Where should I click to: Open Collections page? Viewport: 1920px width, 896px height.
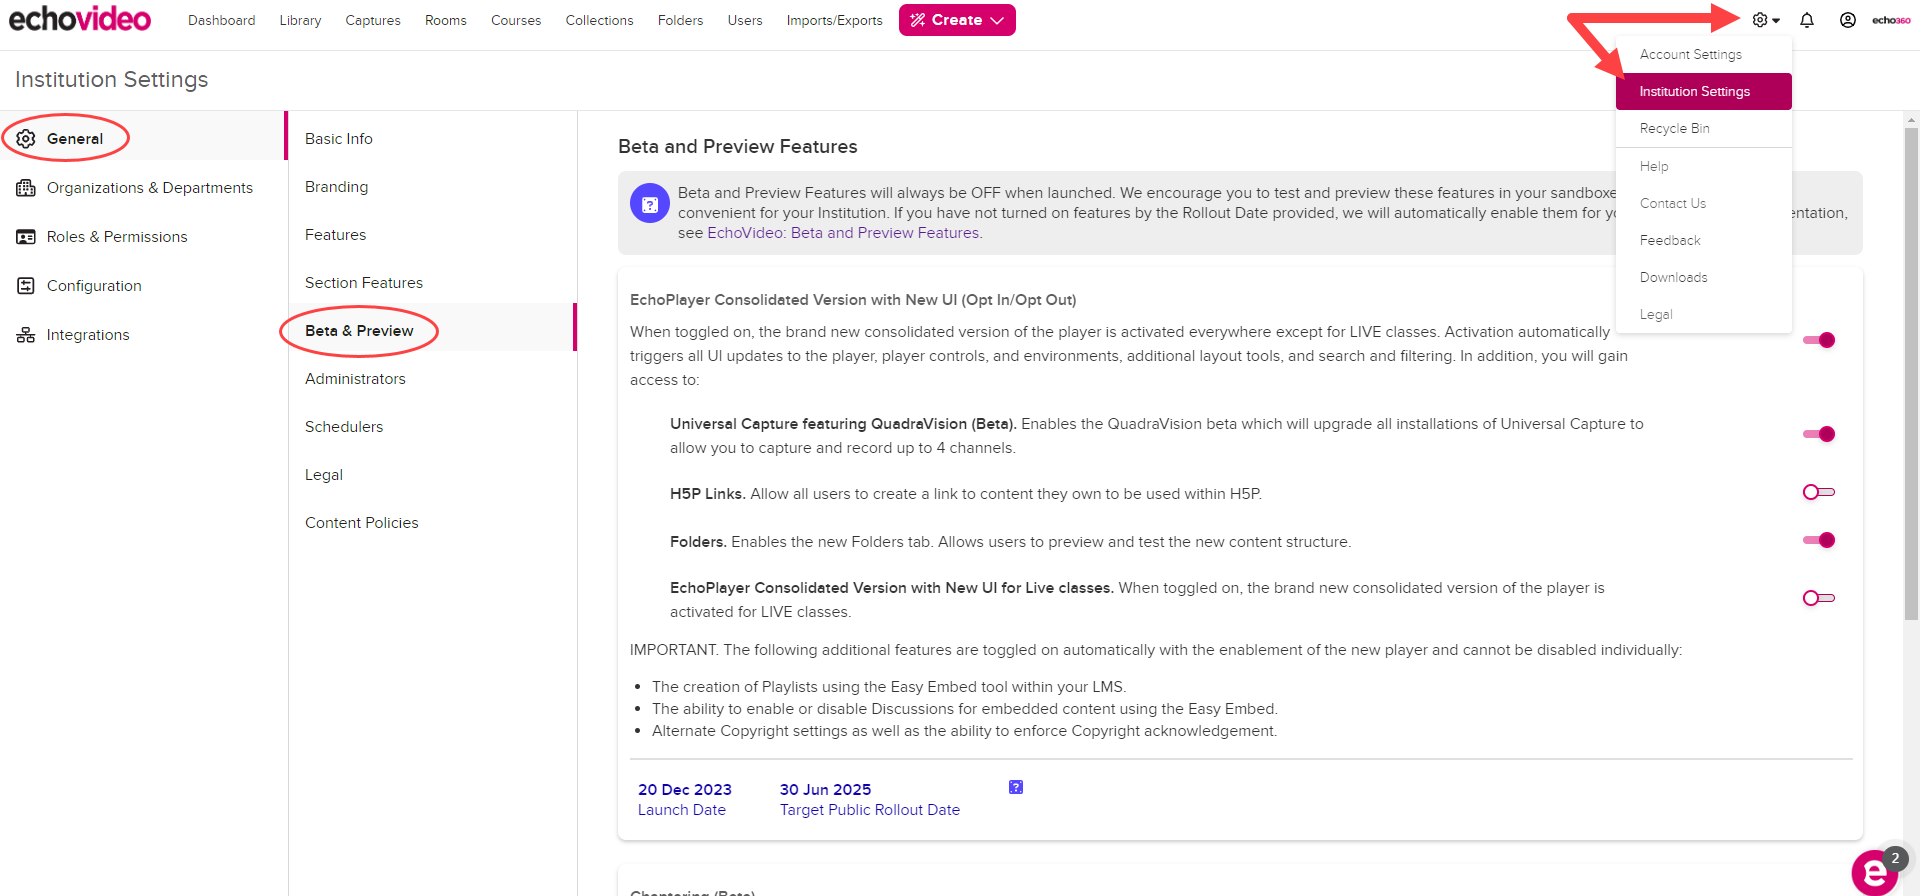coord(599,20)
